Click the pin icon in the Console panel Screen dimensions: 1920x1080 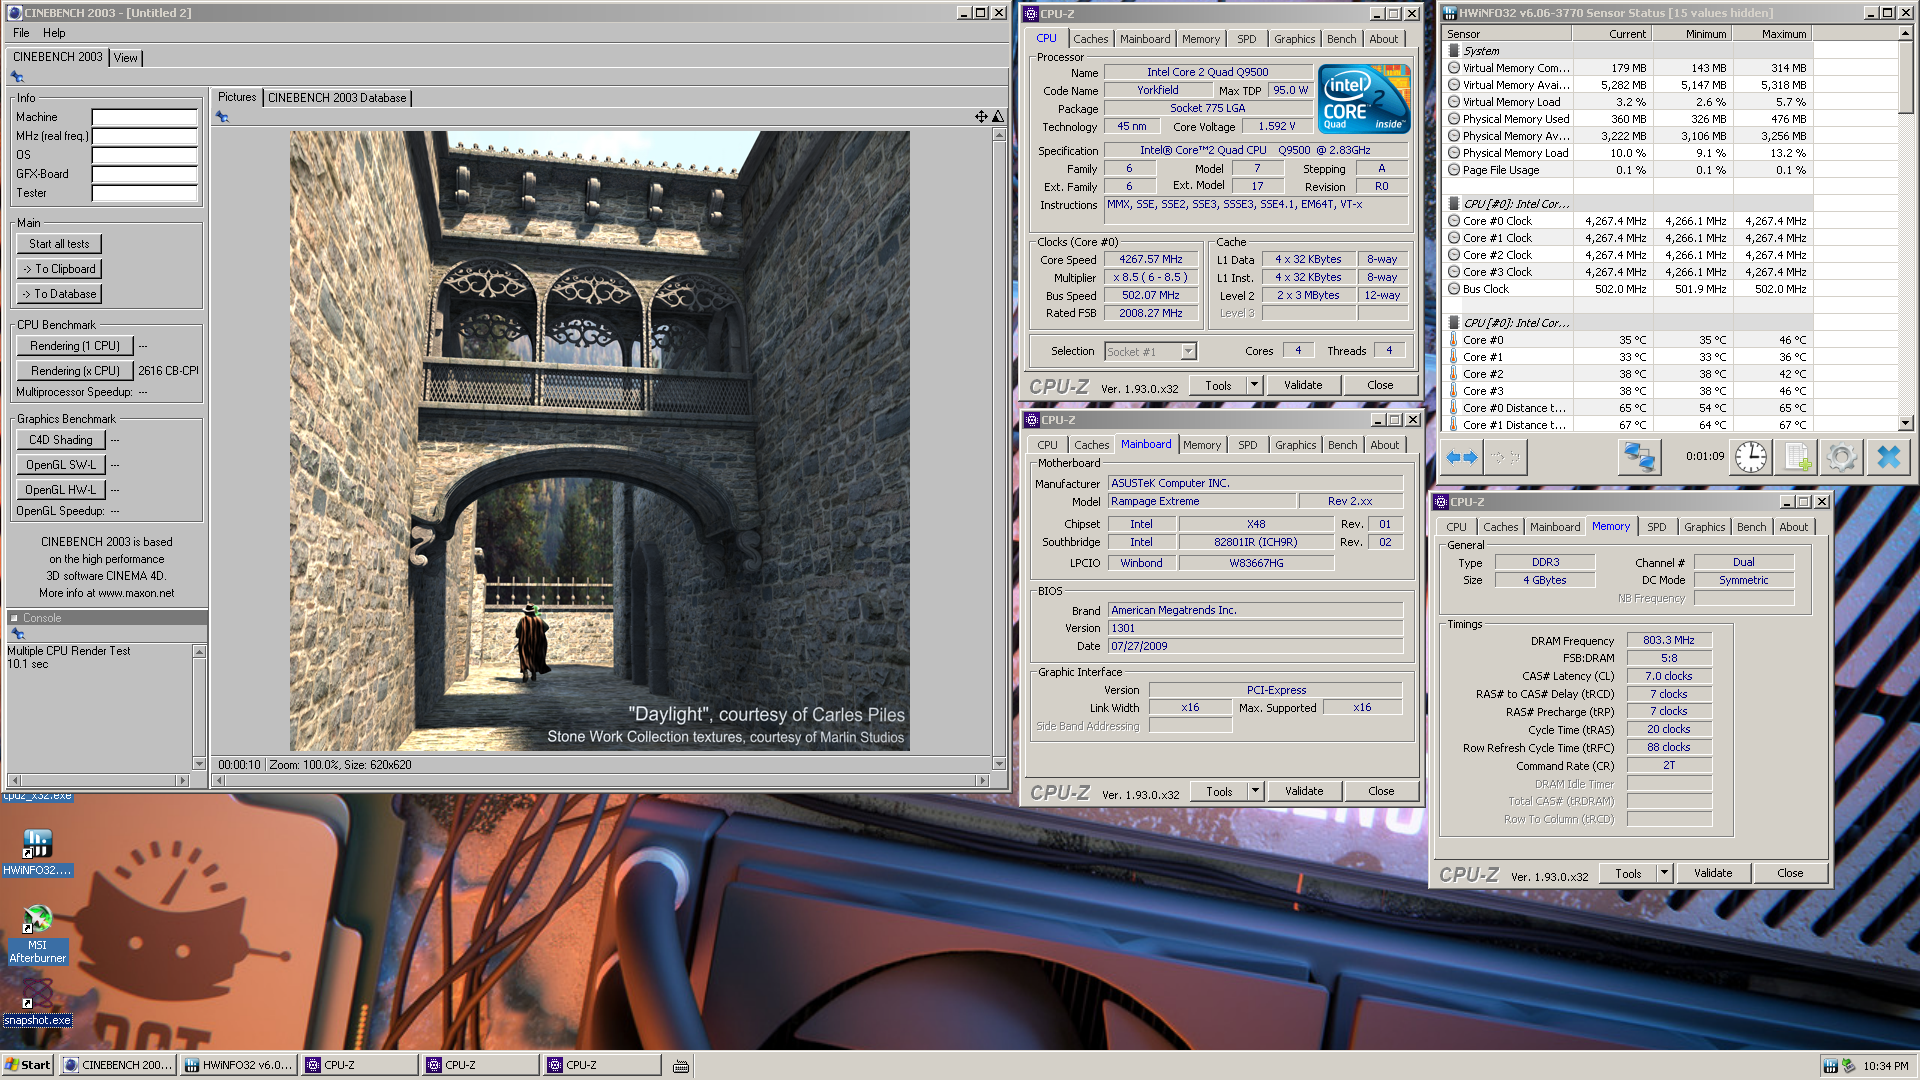tap(17, 634)
